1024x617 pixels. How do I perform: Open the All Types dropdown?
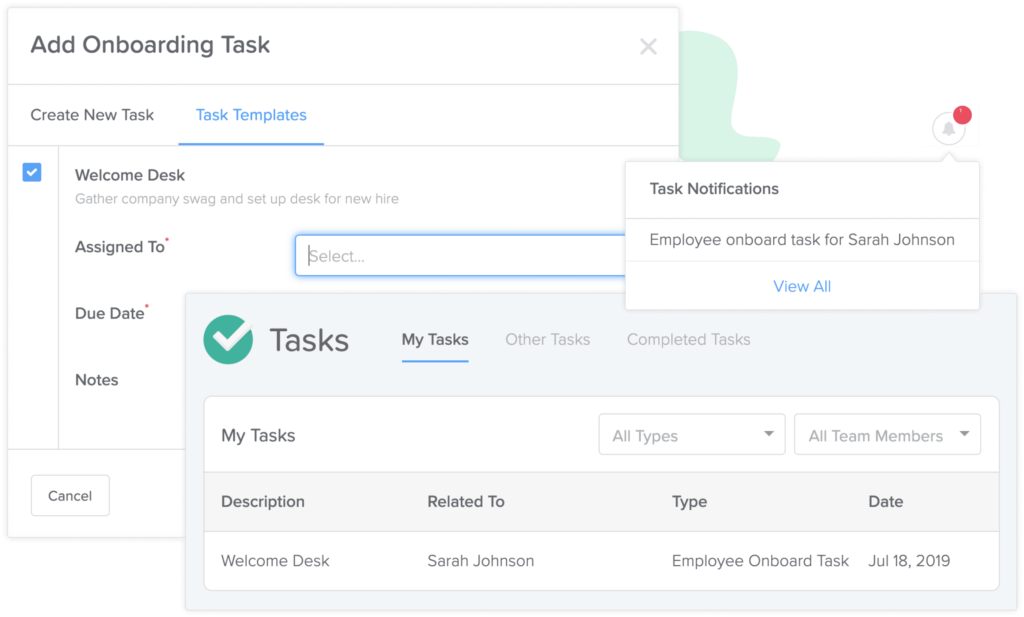pyautogui.click(x=691, y=434)
